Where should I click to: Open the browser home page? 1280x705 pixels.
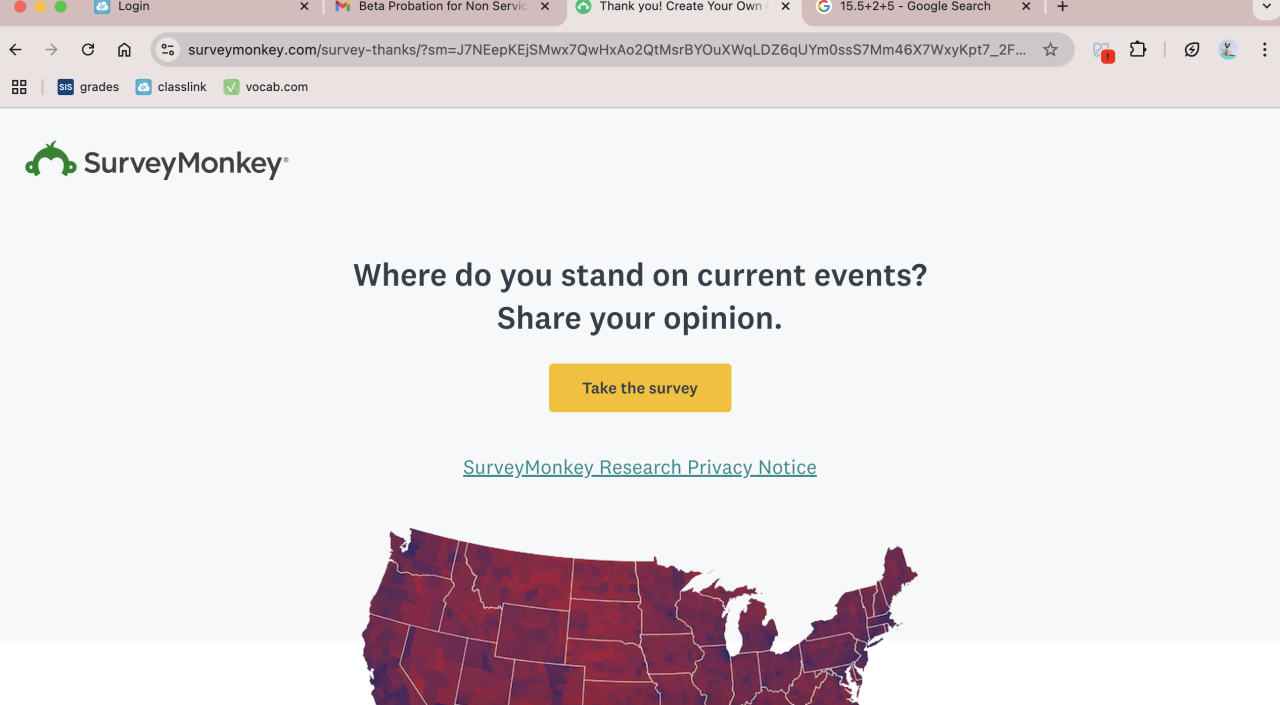click(x=124, y=50)
